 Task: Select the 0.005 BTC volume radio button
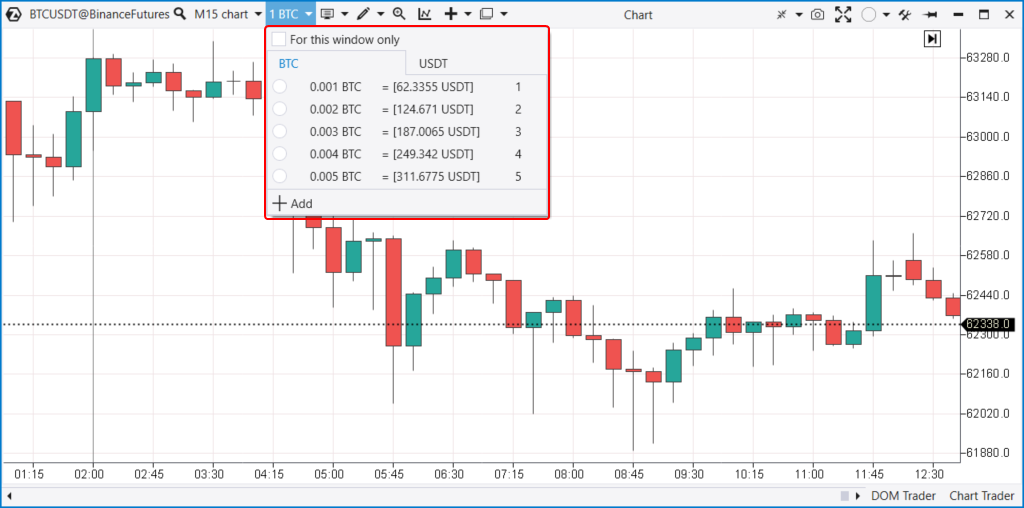tap(280, 176)
